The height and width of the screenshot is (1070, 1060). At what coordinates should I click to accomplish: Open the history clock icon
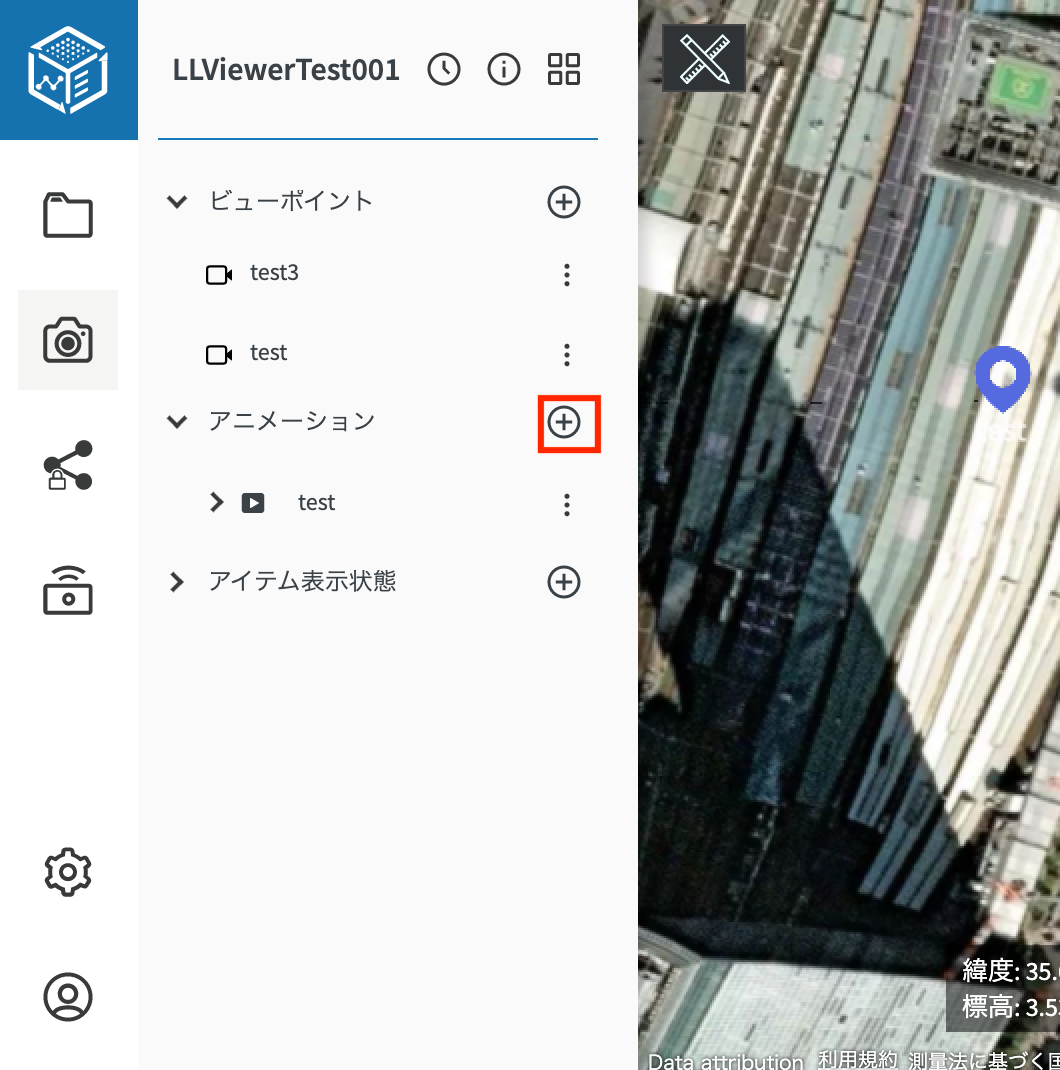pos(444,70)
